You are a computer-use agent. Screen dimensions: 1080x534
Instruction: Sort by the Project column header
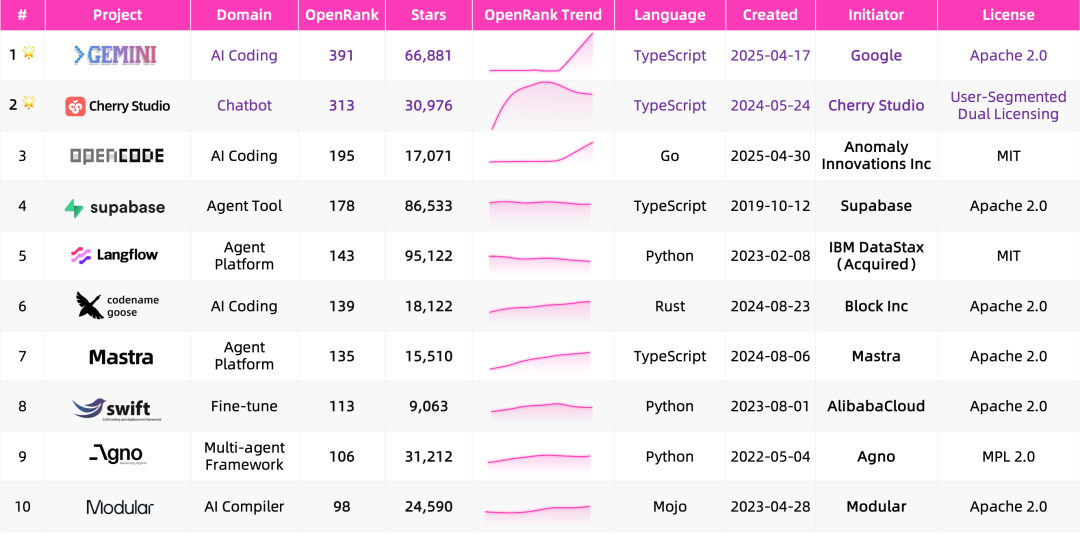click(x=118, y=14)
